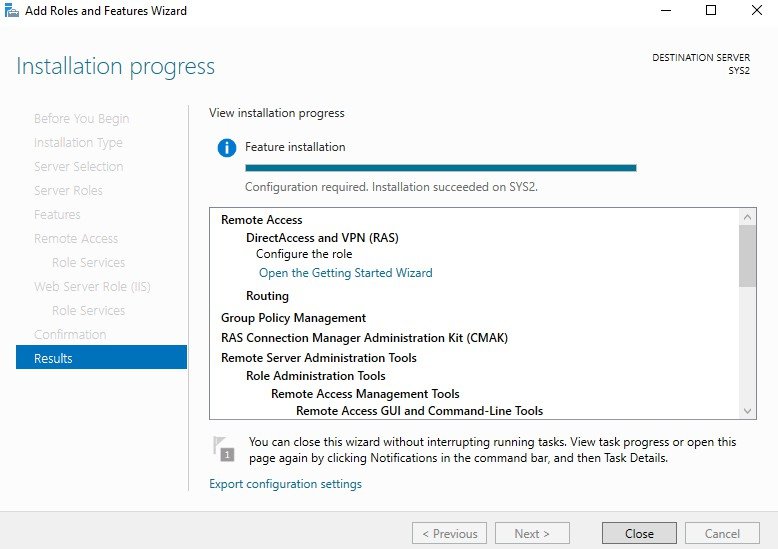The height and width of the screenshot is (549, 778).
Task: Click the Configure the role text
Action: (304, 254)
